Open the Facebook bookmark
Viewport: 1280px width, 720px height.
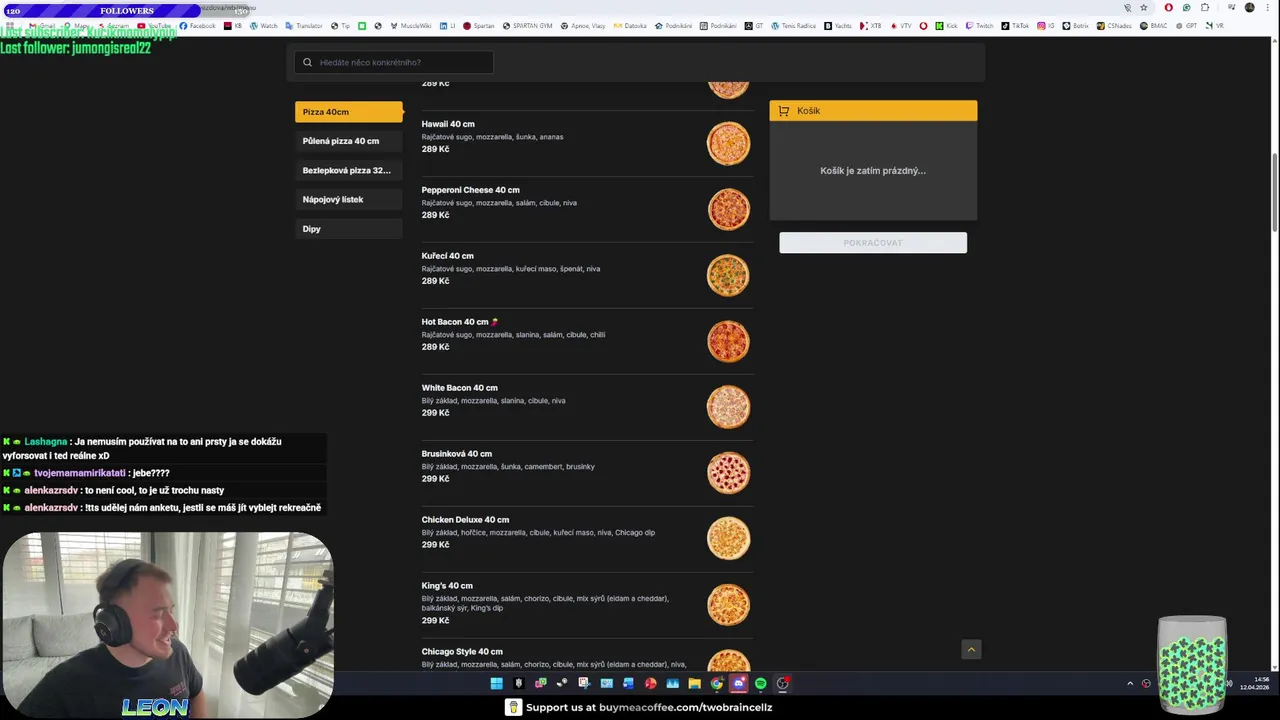point(197,26)
